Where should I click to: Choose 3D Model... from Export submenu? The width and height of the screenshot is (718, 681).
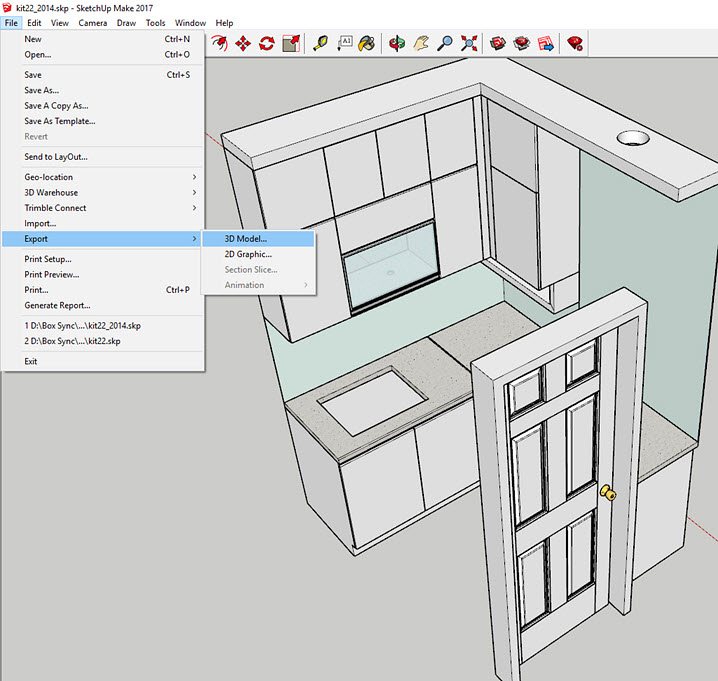tap(246, 239)
